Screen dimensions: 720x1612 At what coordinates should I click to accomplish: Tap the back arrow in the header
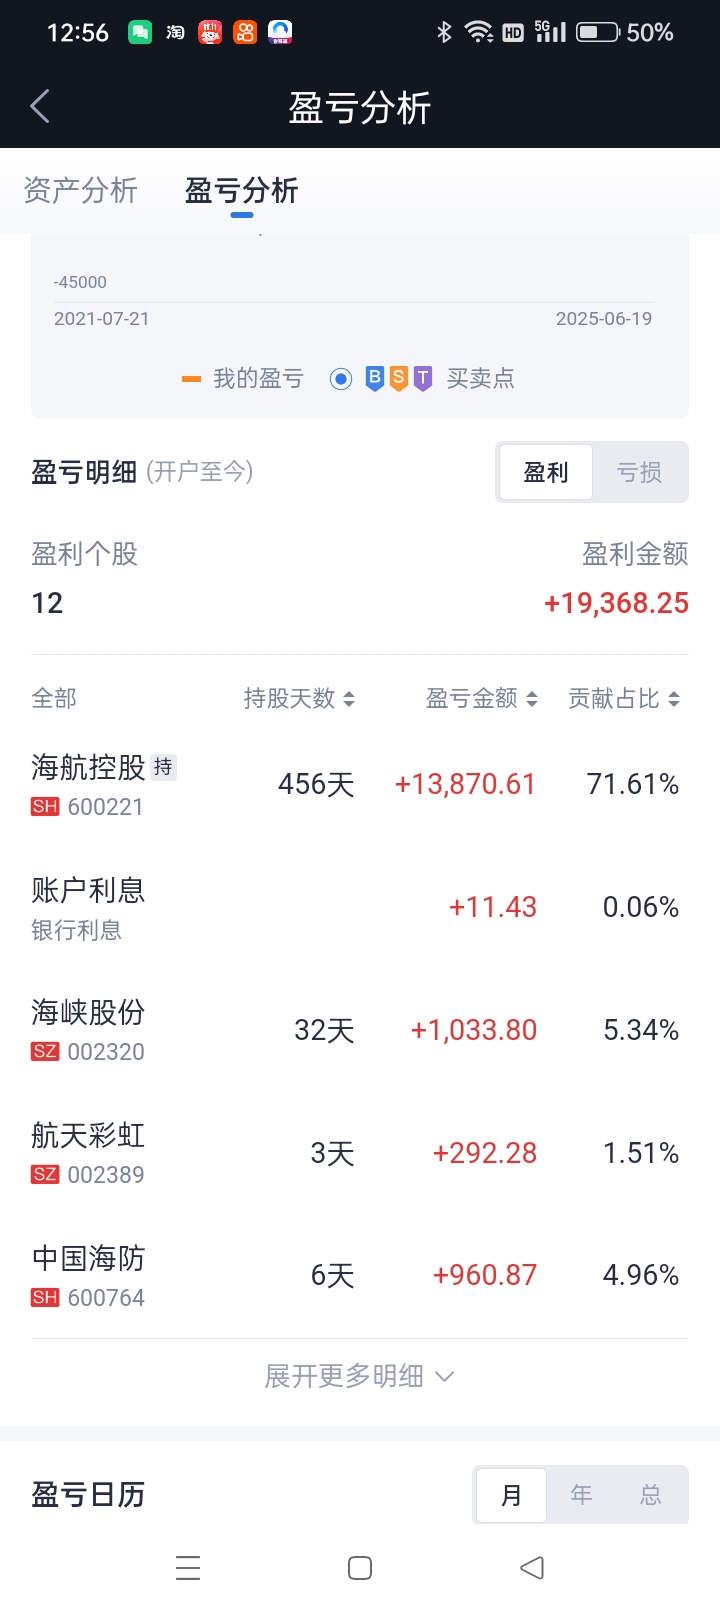click(40, 106)
